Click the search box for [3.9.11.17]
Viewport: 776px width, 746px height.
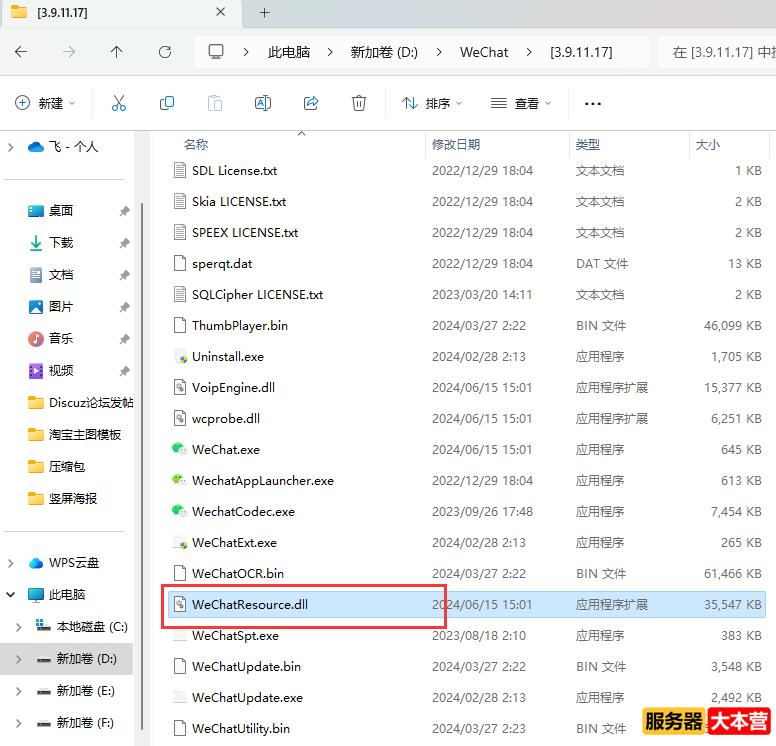pos(718,52)
